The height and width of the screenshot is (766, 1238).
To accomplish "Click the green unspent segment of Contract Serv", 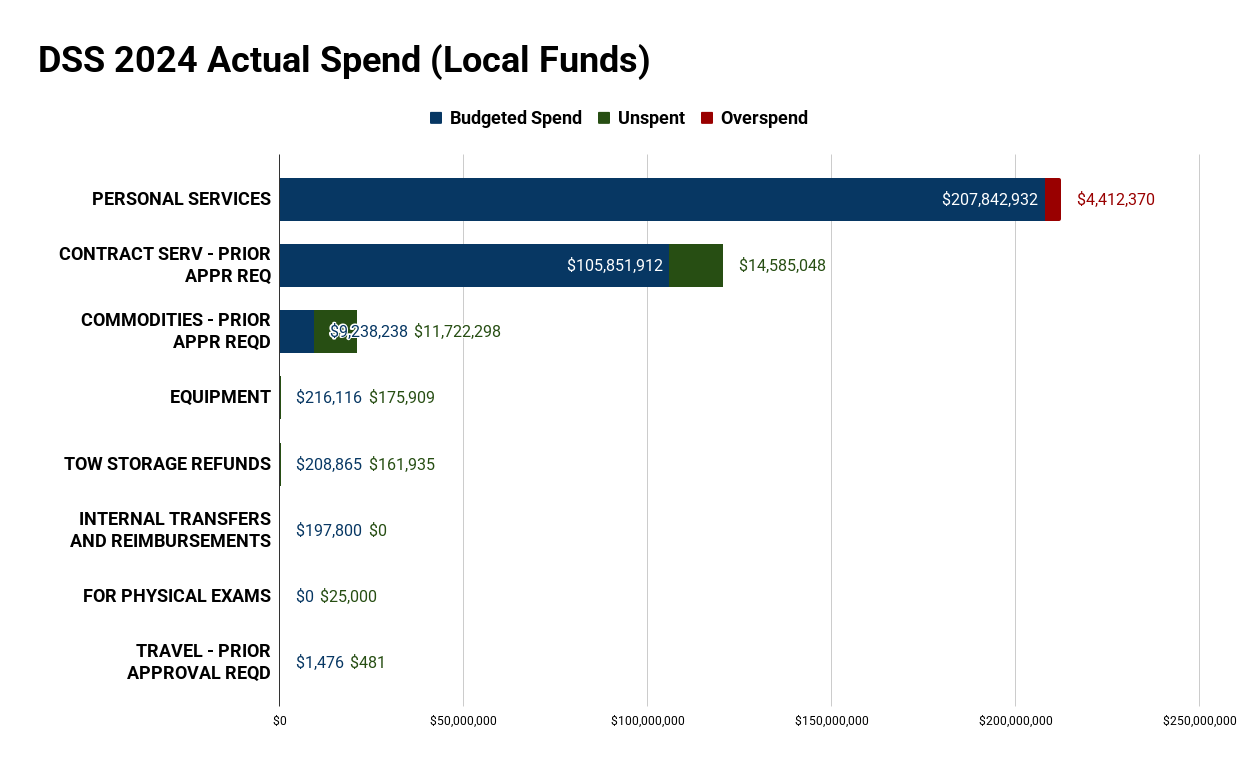I will (696, 265).
